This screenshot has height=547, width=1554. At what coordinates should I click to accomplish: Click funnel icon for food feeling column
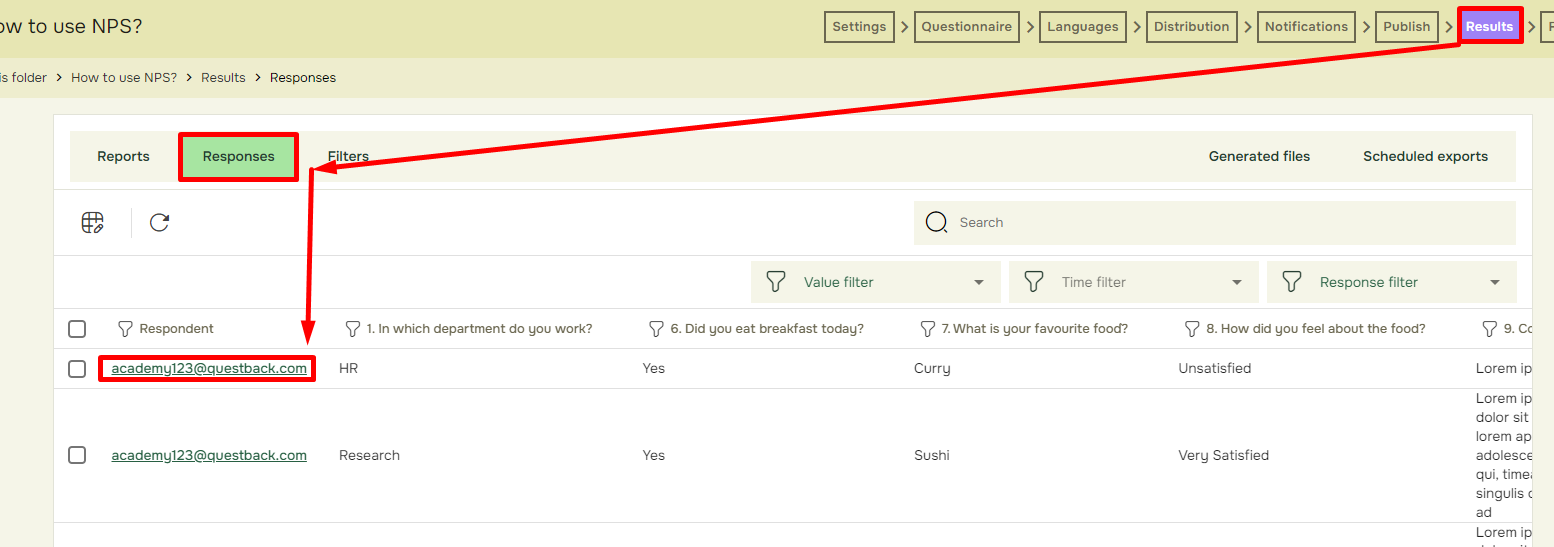coord(1192,329)
